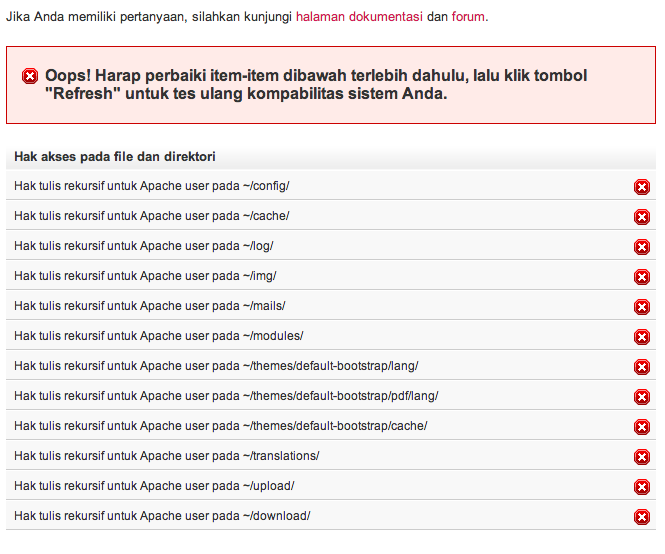Image resolution: width=665 pixels, height=554 pixels.
Task: Select text row ending in ~/log/
Action: coord(144,246)
